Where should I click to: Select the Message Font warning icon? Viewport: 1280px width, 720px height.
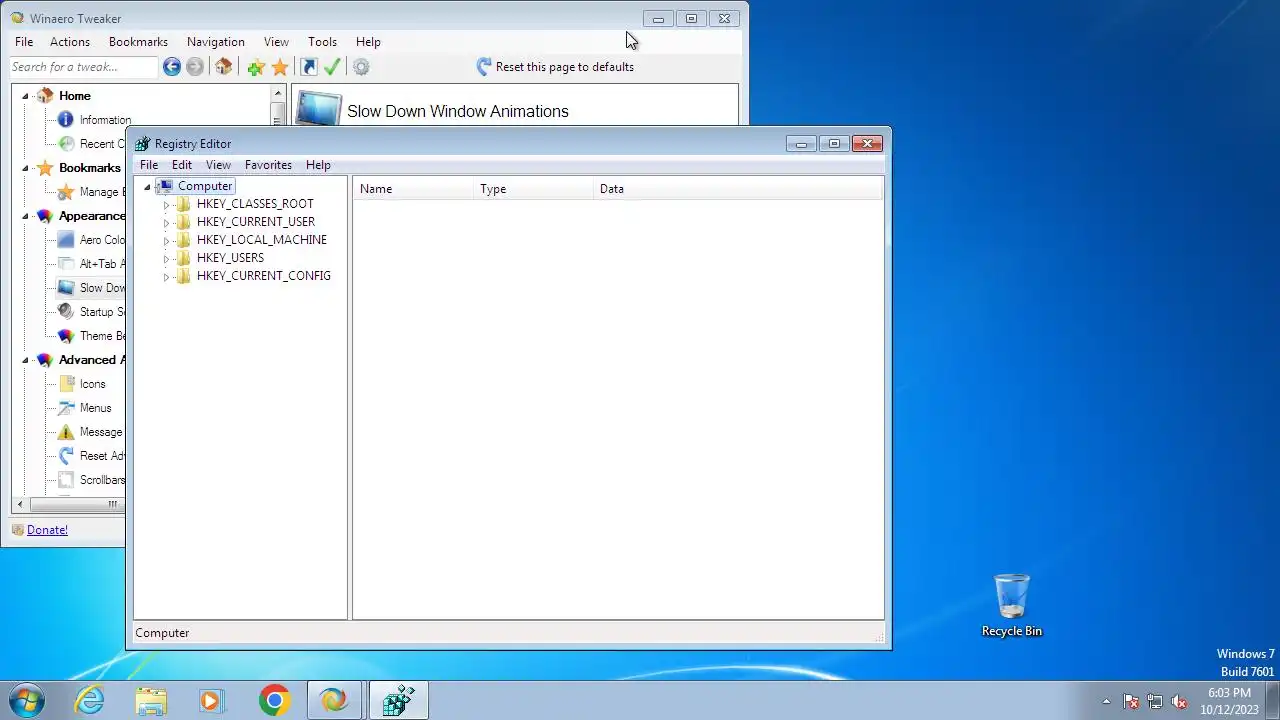pyautogui.click(x=66, y=432)
